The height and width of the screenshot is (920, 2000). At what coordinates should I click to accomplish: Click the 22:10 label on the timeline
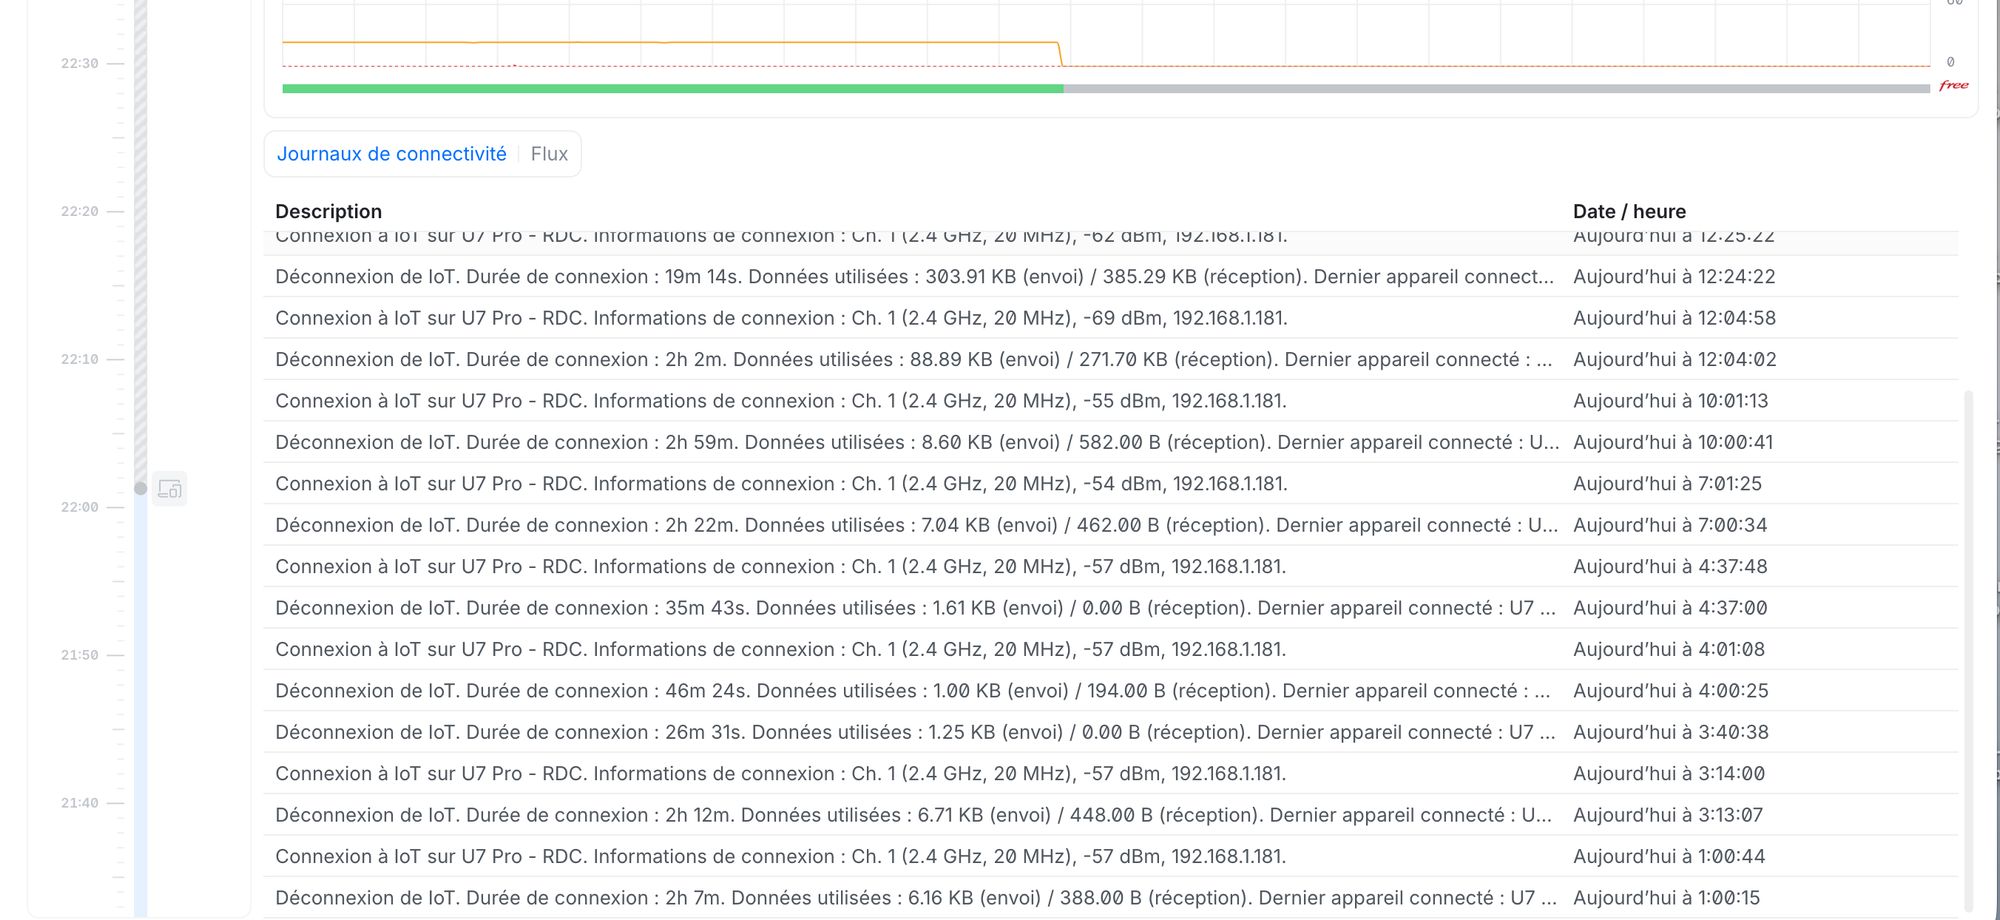(79, 359)
